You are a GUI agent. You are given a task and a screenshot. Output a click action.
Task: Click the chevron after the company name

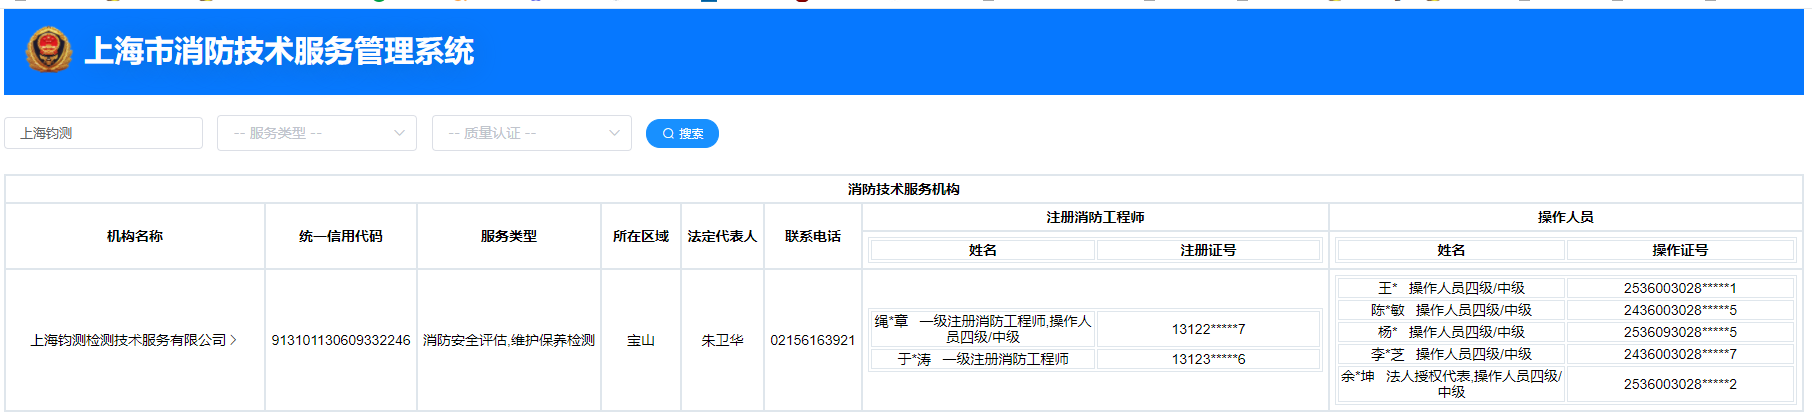coord(234,340)
